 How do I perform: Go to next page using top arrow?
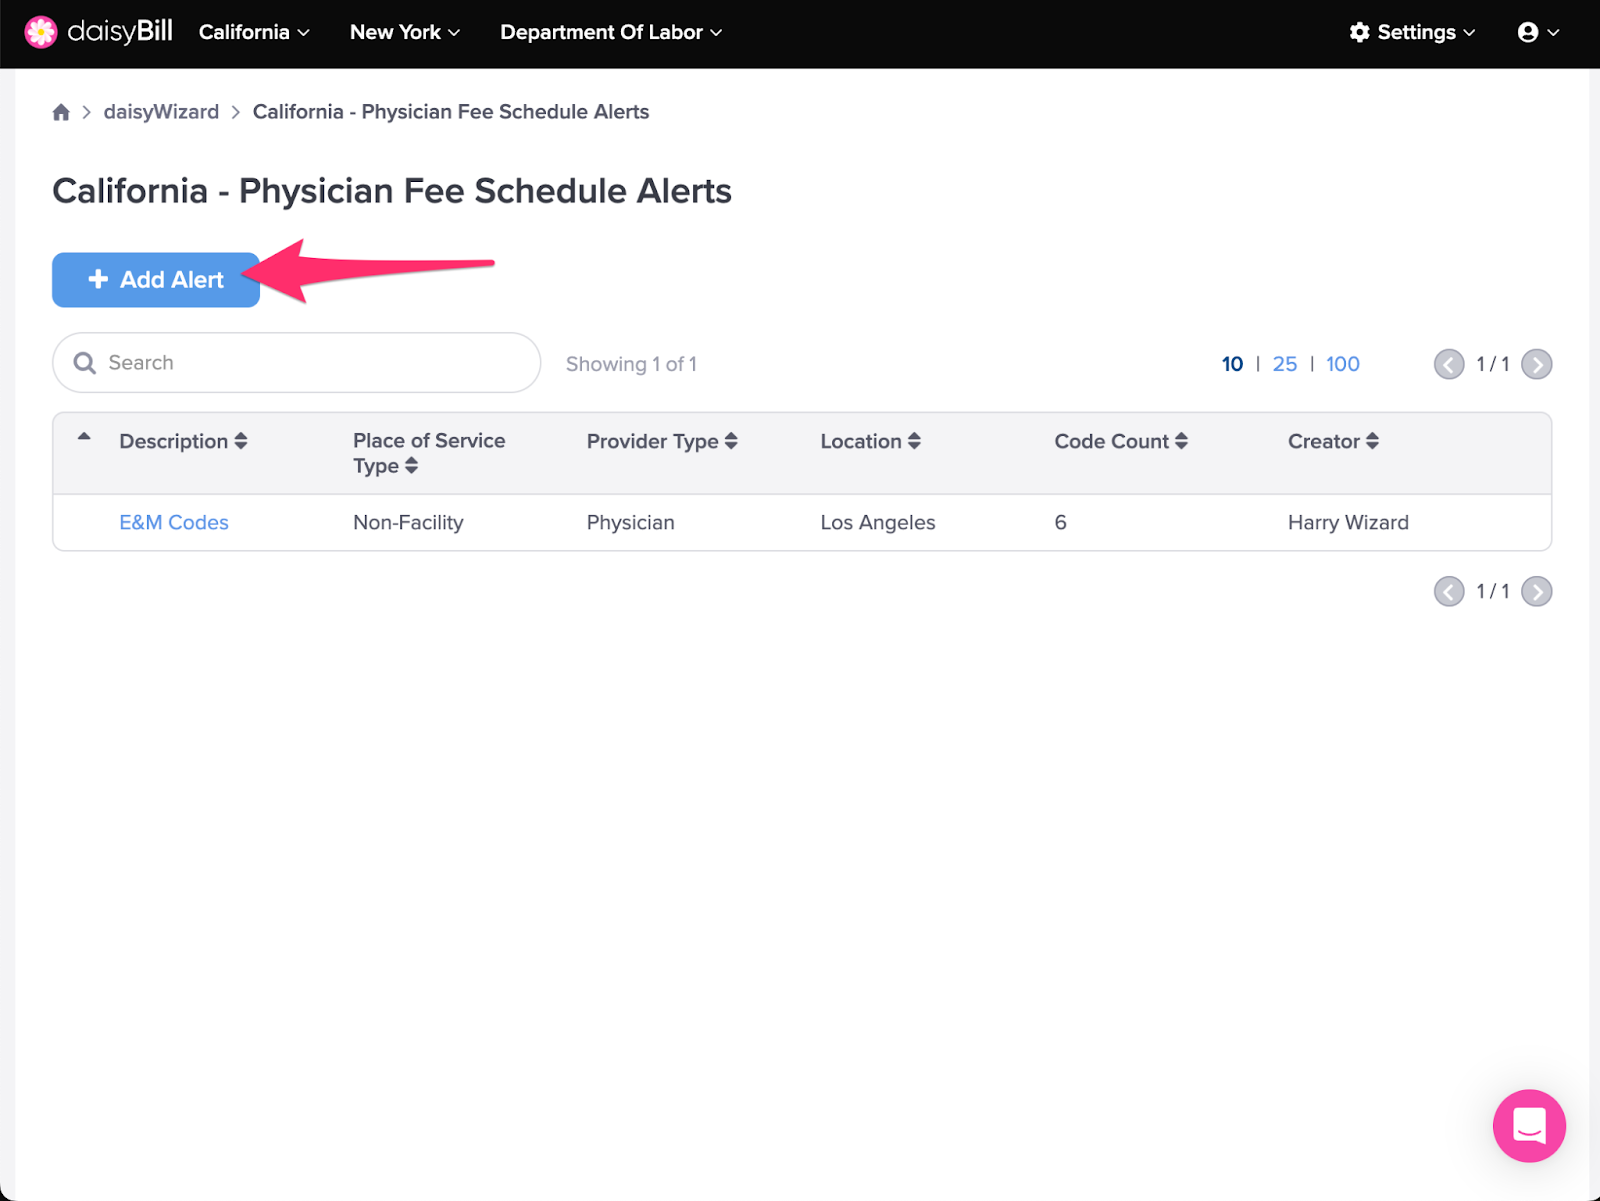point(1537,364)
